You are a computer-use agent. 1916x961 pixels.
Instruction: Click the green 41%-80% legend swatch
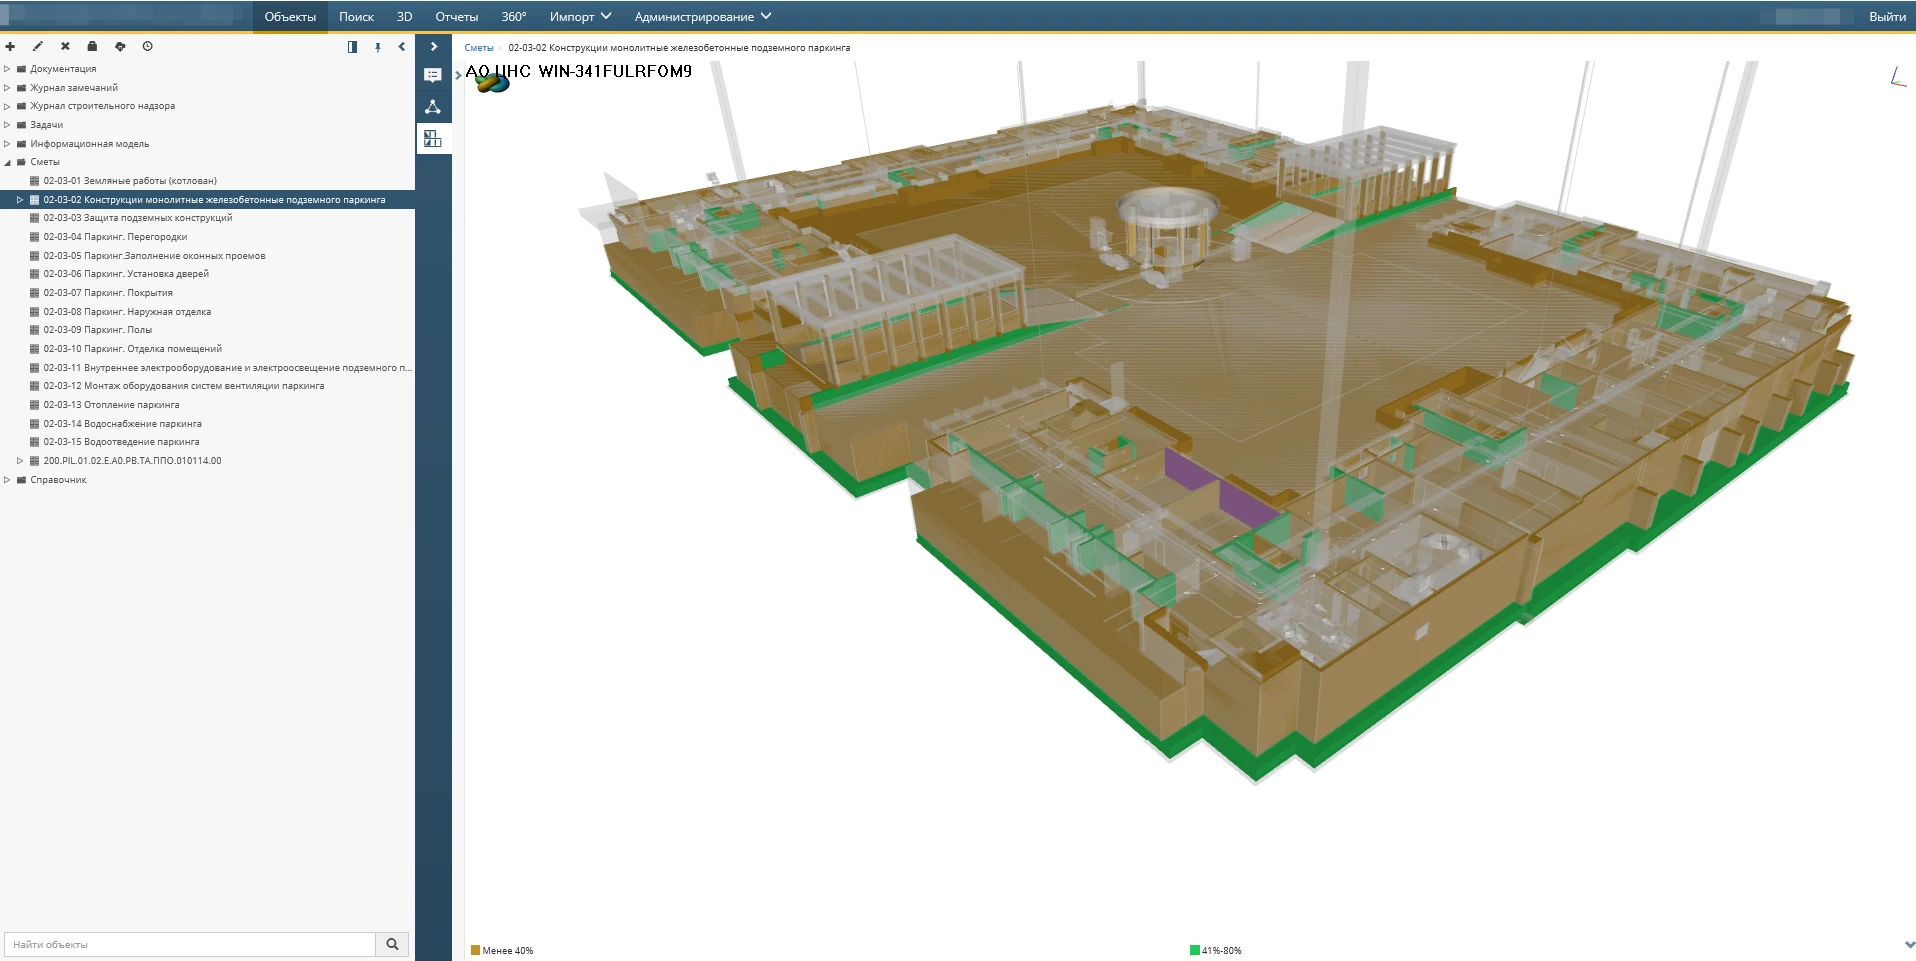click(1194, 950)
